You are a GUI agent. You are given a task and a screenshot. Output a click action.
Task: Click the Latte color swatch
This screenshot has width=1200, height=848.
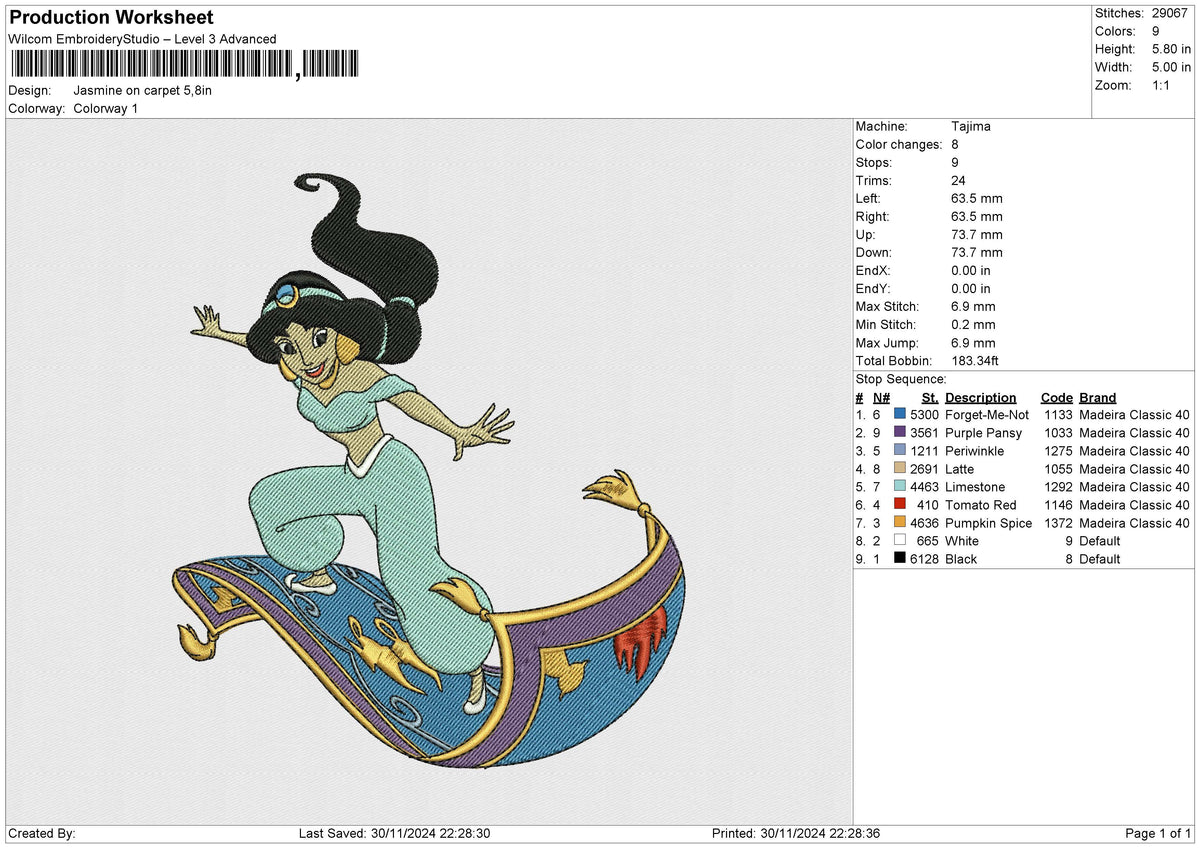point(900,469)
